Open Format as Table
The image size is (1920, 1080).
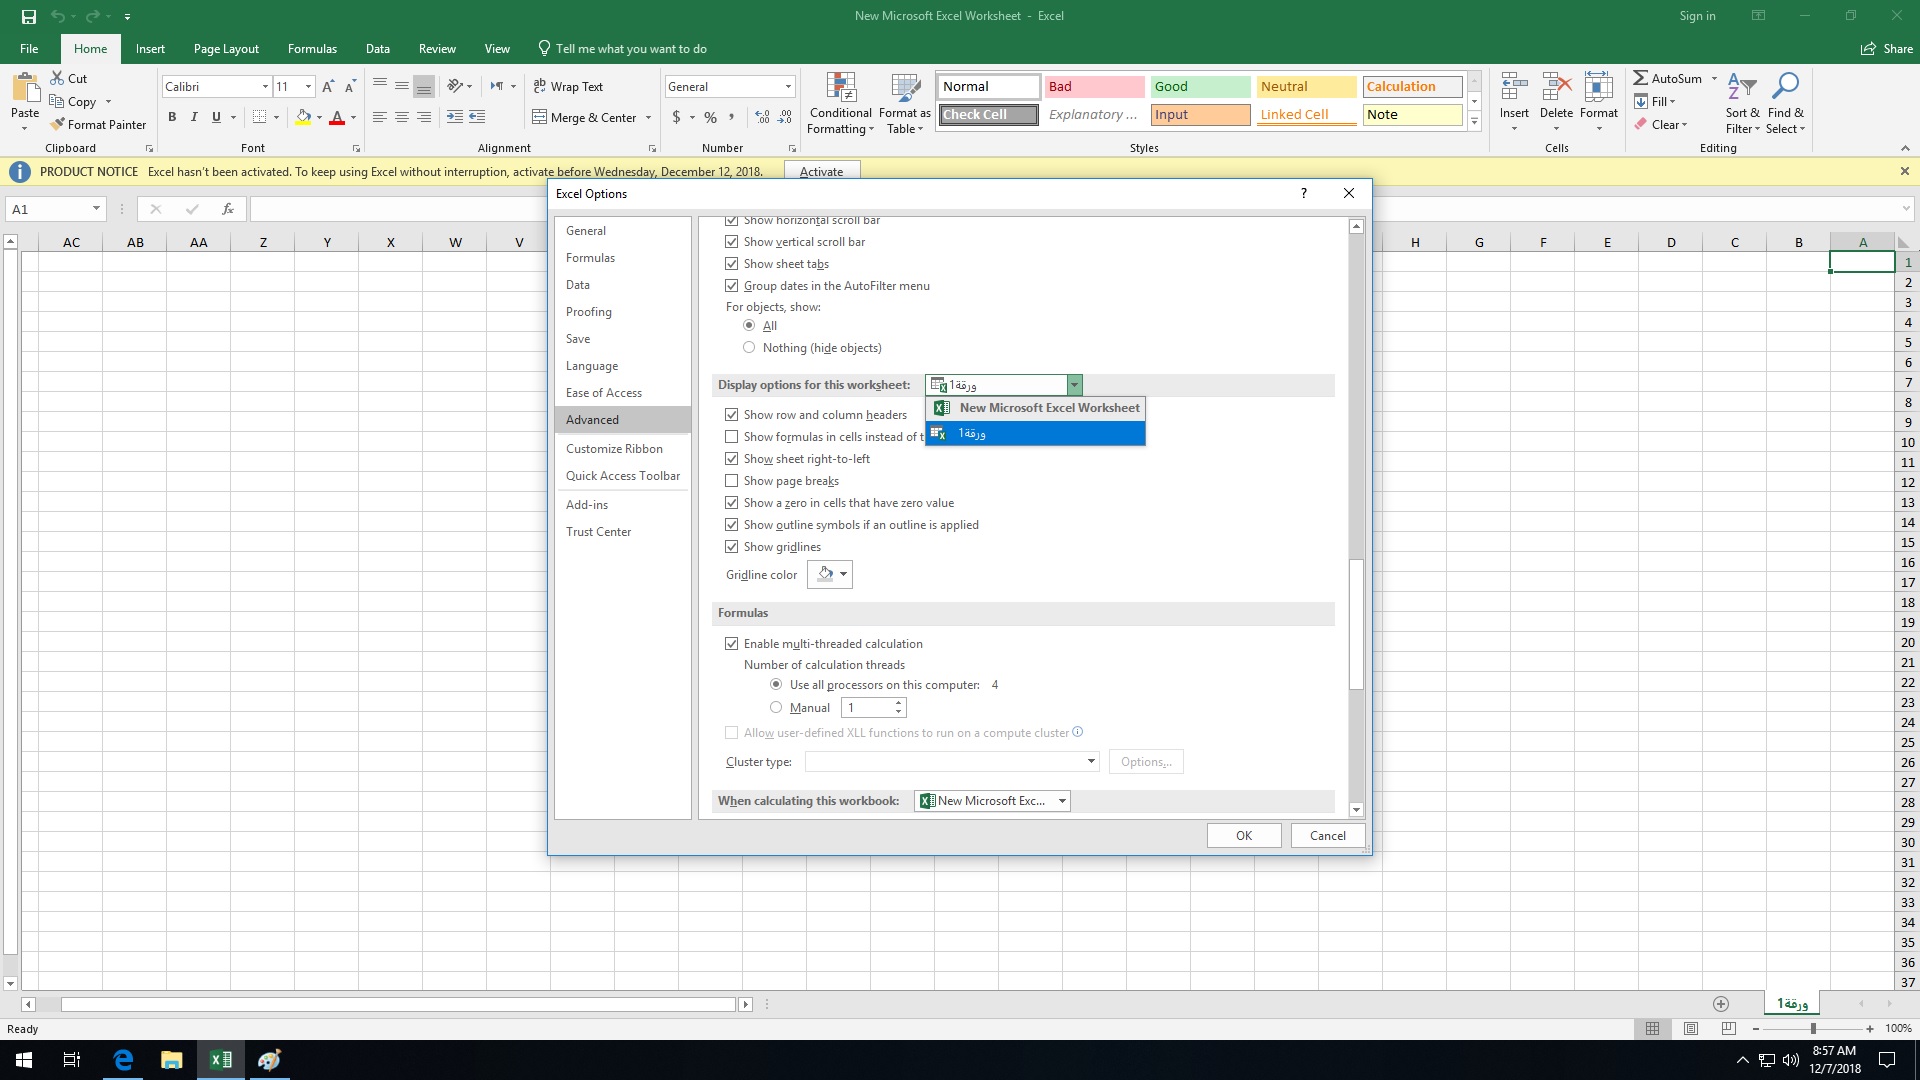pos(905,104)
